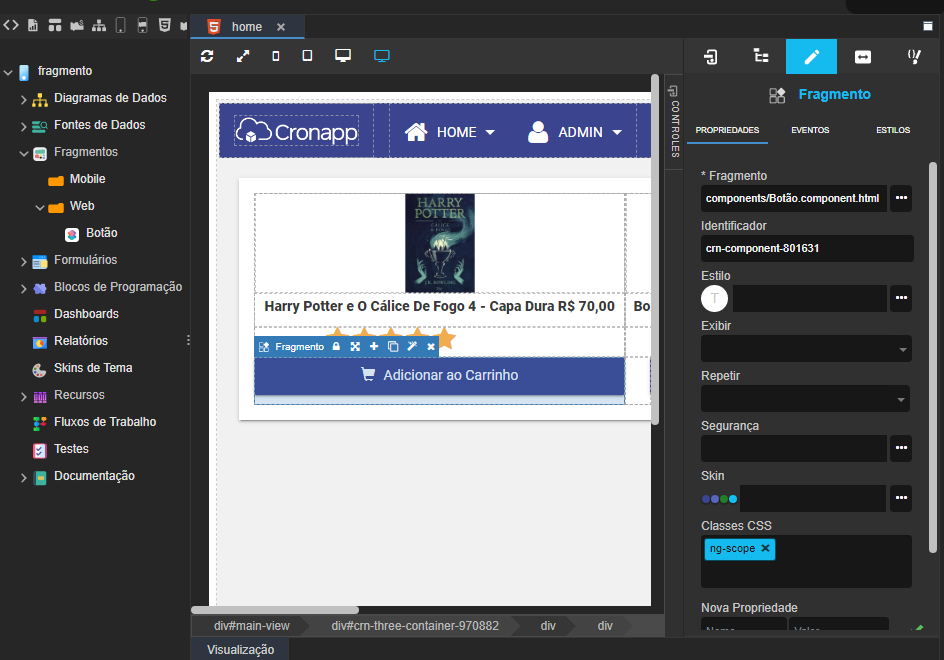Select Testes in the project tree
This screenshot has width=944, height=660.
(x=71, y=449)
